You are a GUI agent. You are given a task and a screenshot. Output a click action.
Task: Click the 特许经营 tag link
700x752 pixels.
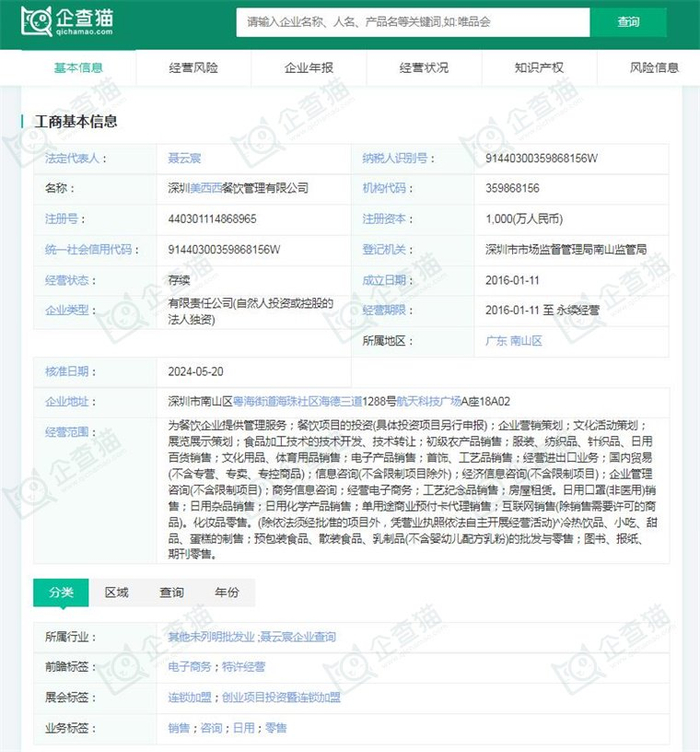point(244,667)
